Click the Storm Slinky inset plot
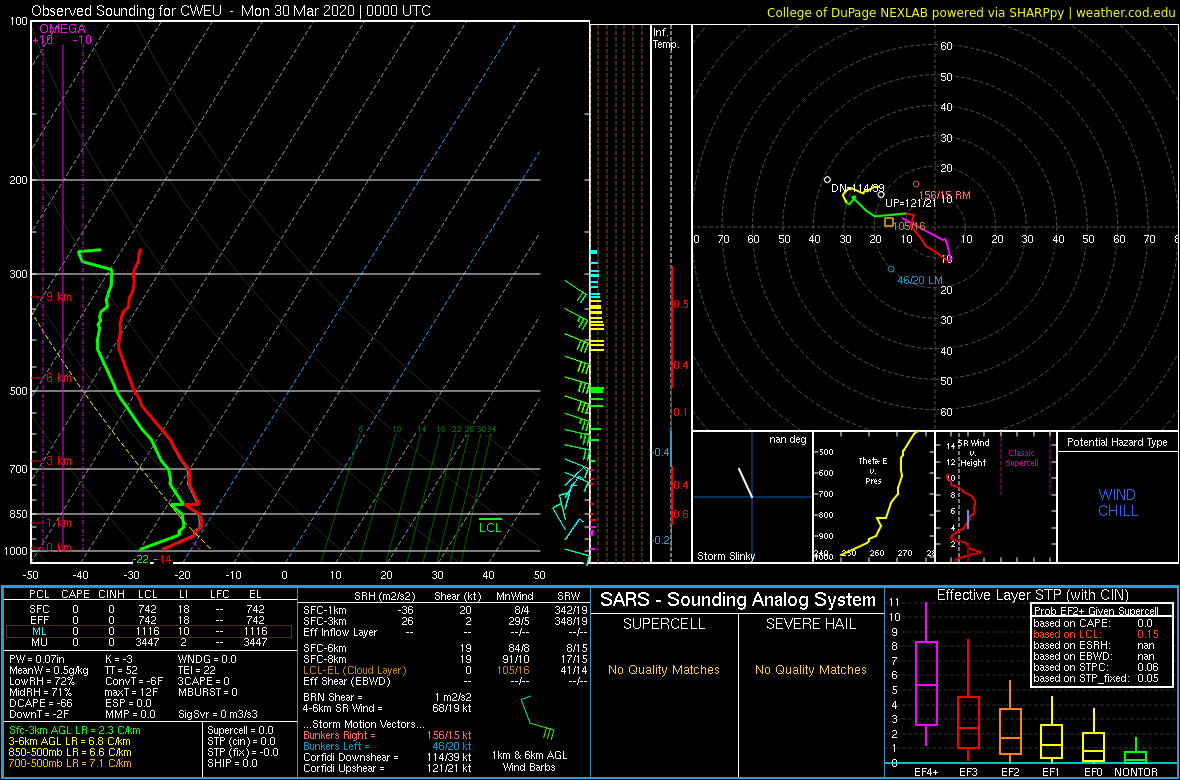Viewport: 1180px width, 780px height. [752, 498]
